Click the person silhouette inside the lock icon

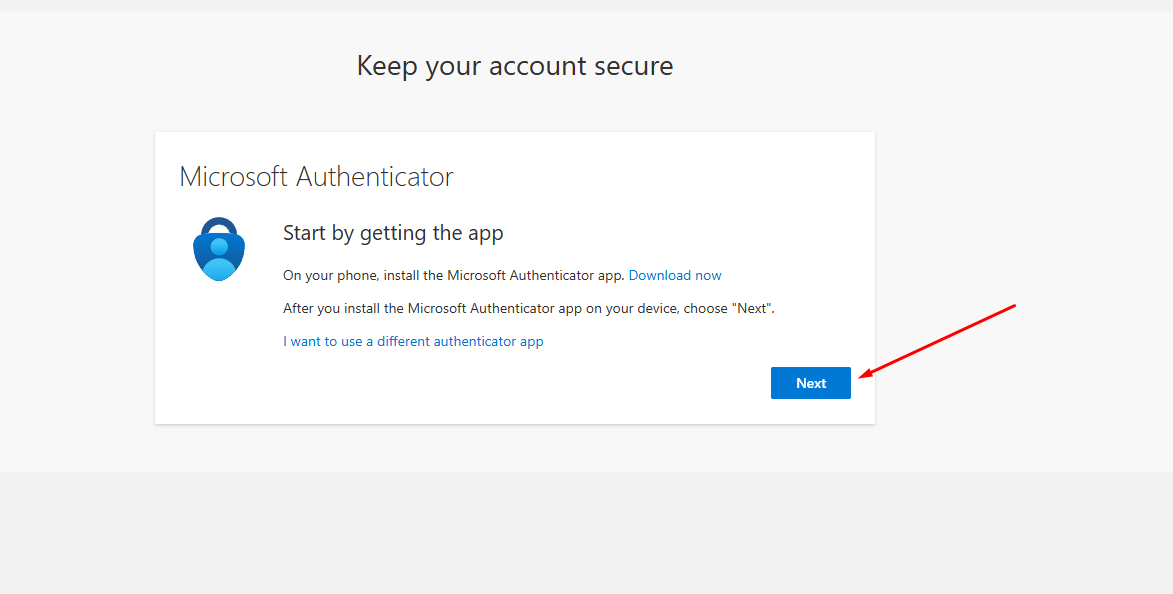click(219, 259)
